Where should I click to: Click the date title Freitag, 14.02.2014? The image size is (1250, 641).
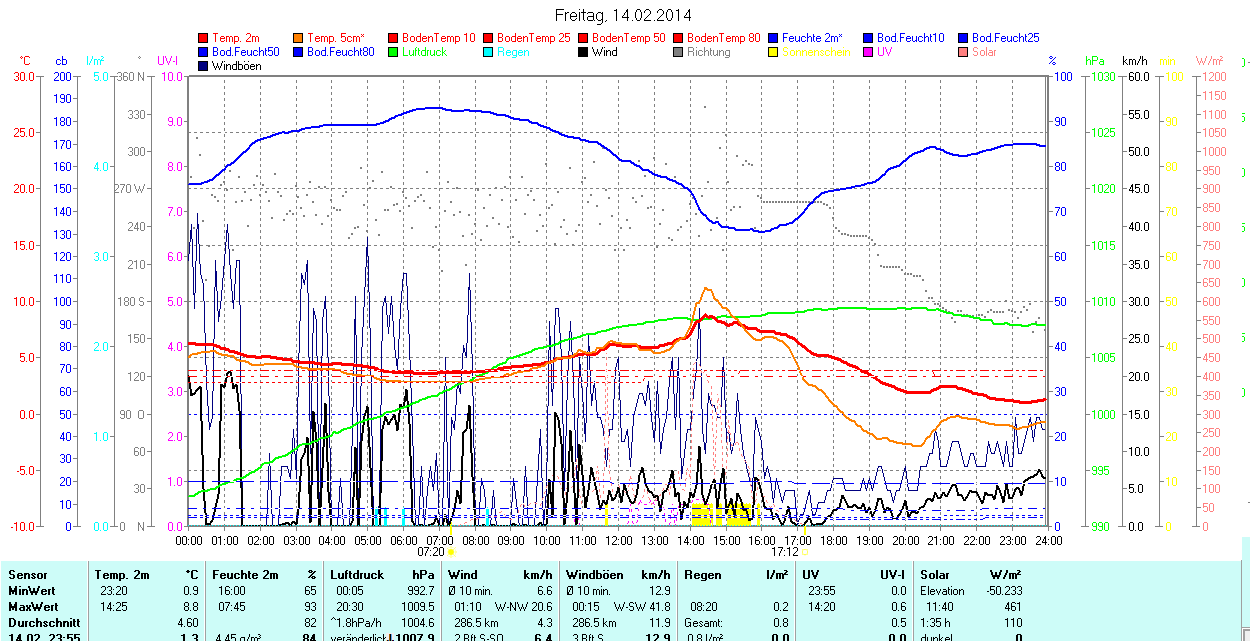click(623, 15)
